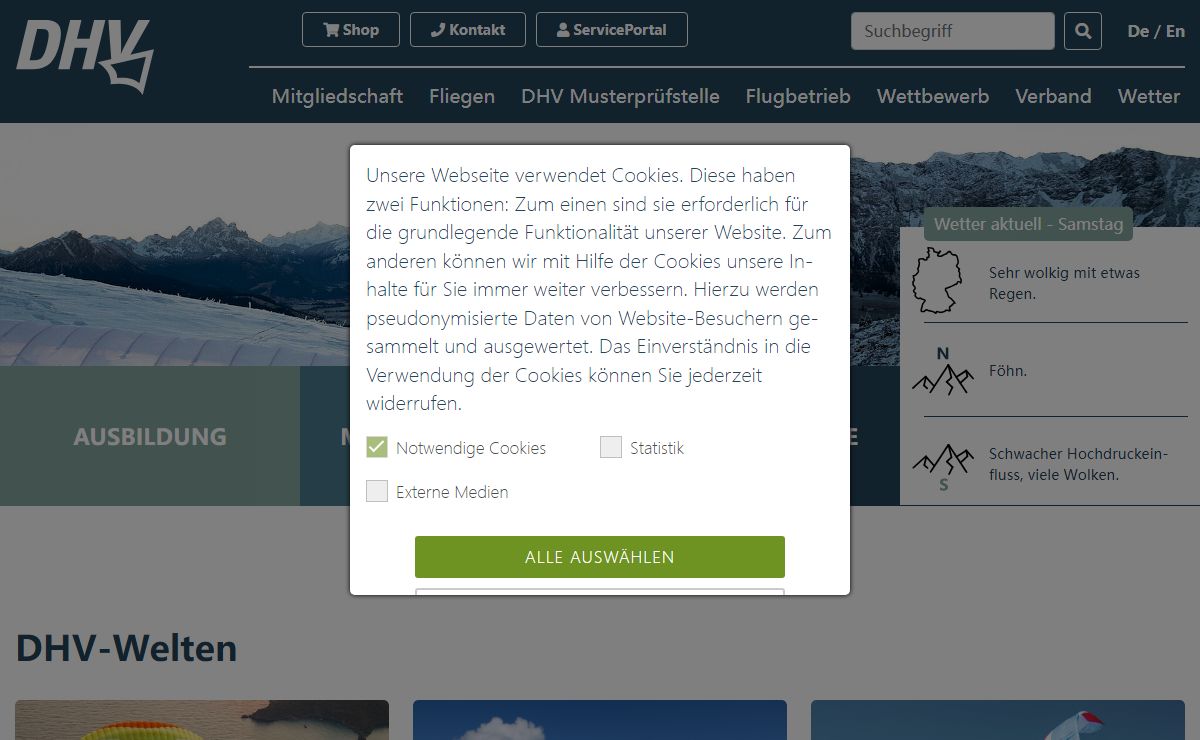Switch language to En

(1175, 31)
